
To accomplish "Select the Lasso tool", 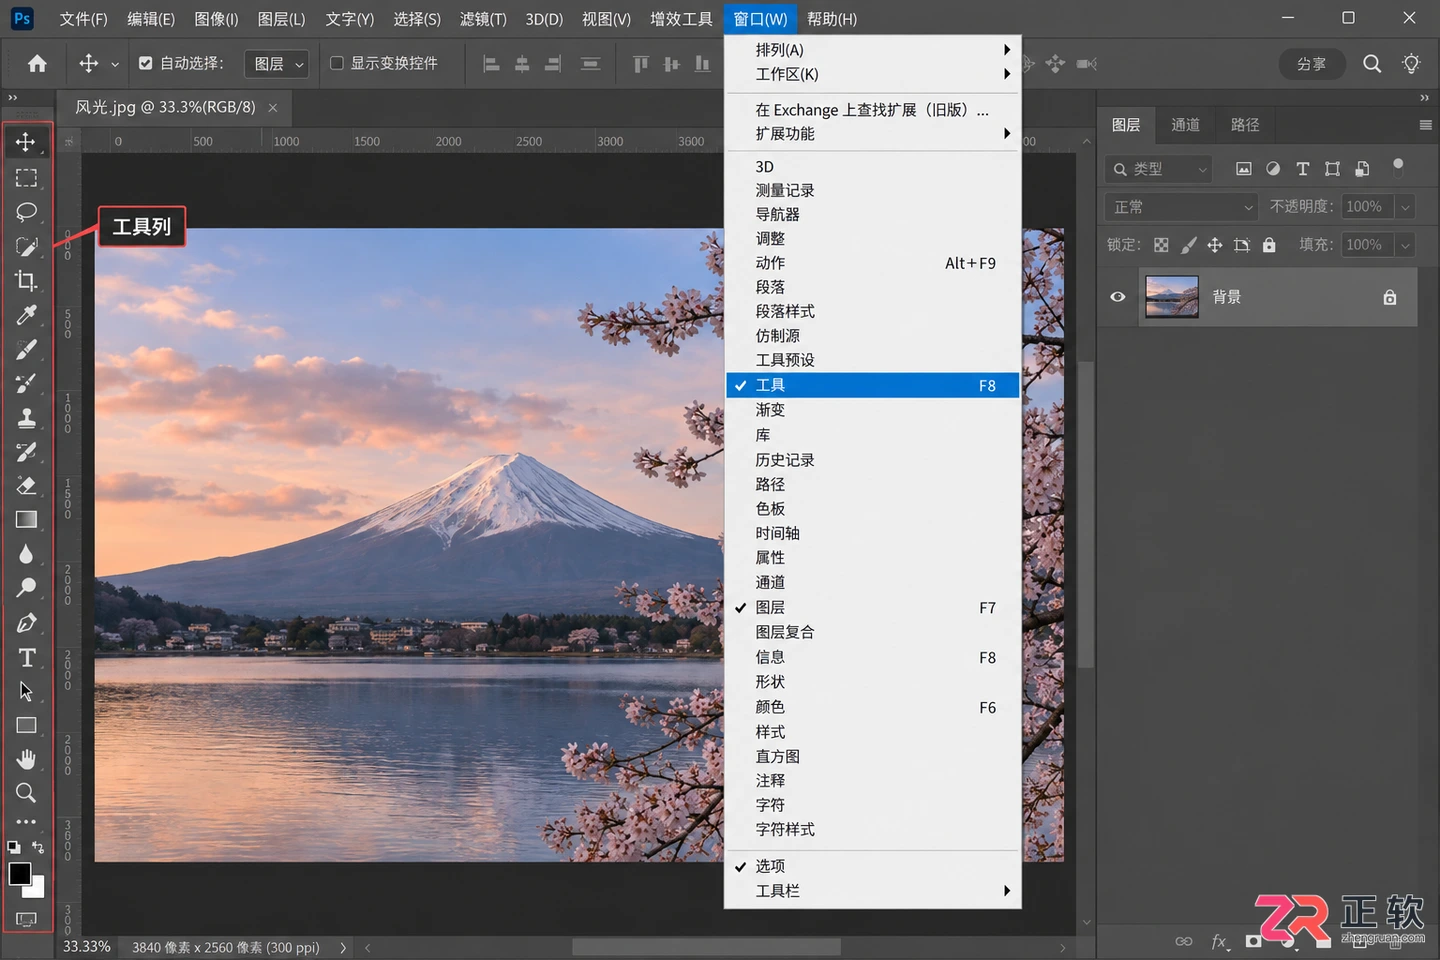I will point(26,211).
